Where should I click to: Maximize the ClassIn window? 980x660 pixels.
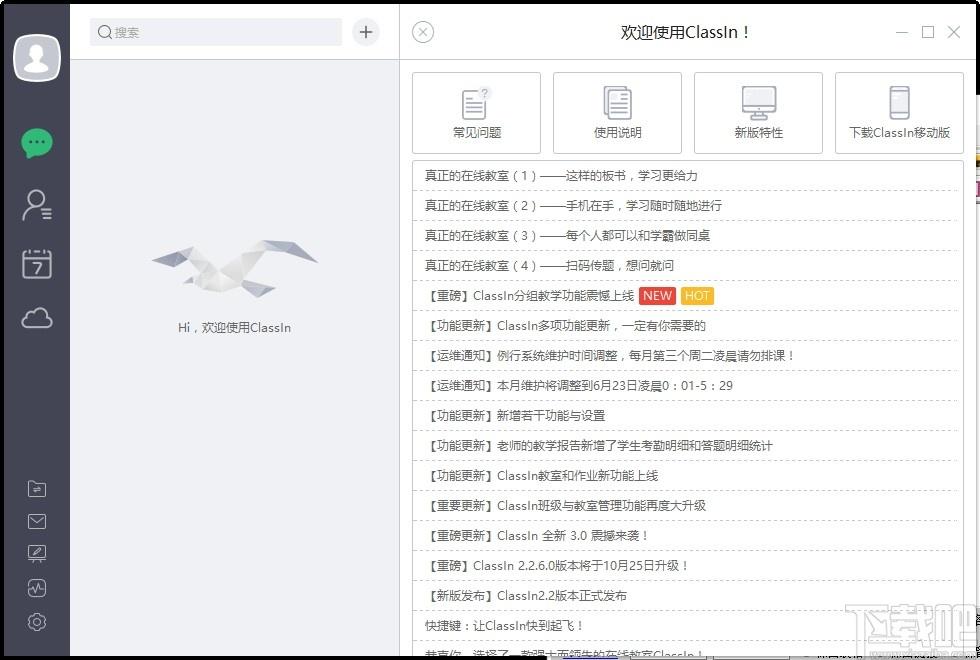pyautogui.click(x=928, y=32)
